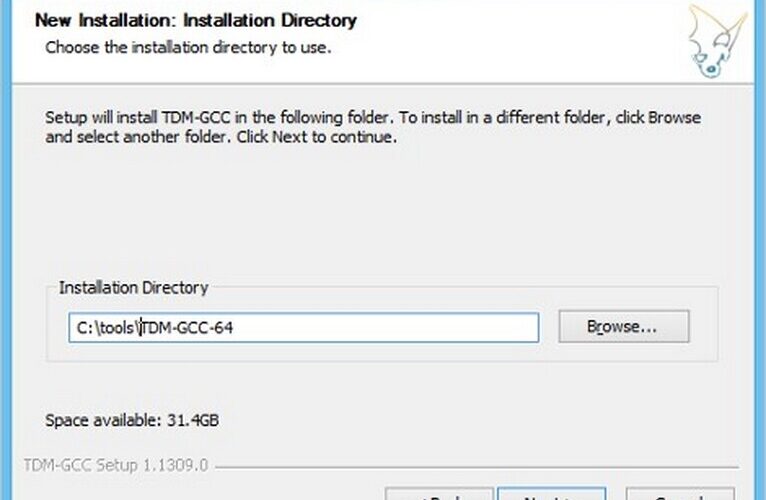This screenshot has width=766, height=500.
Task: Click the TDM-GCC Setup 1.1309.0 version label
Action: [x=116, y=465]
